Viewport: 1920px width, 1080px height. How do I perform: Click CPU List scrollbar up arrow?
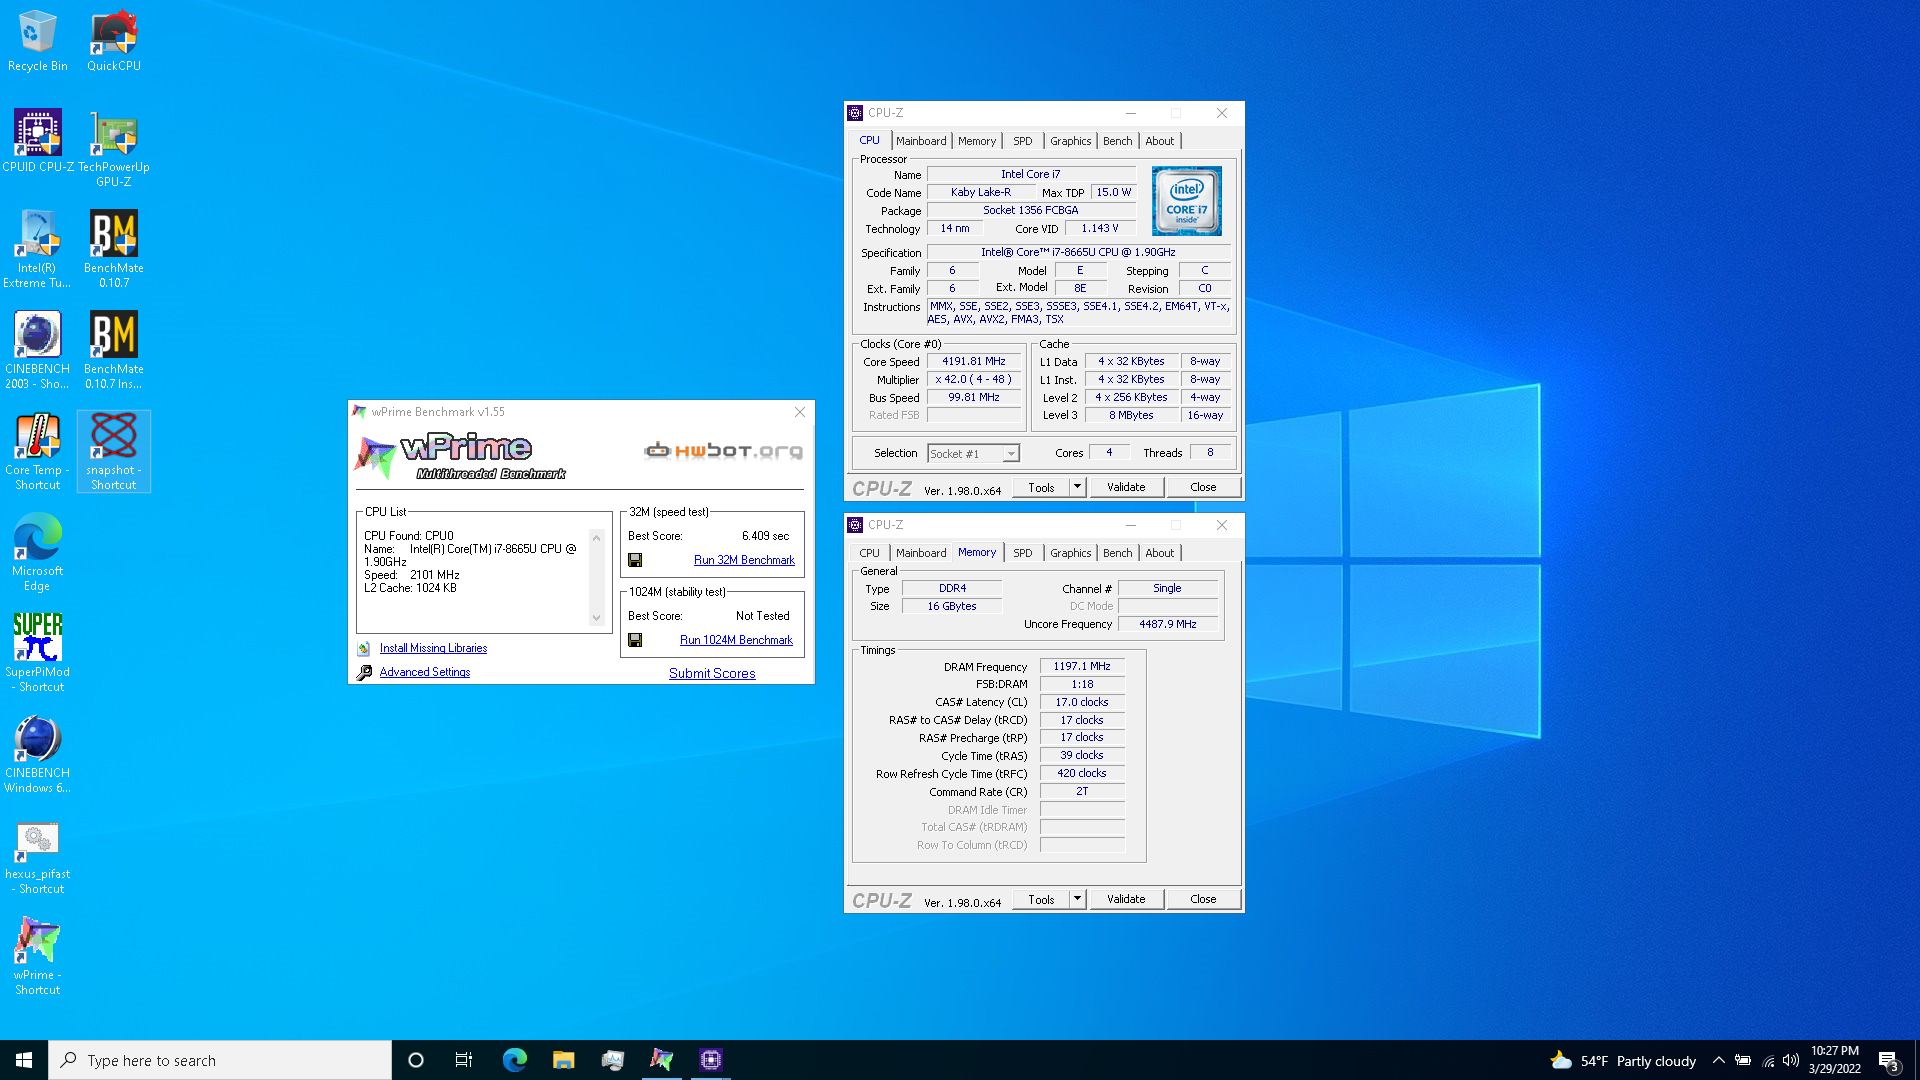click(x=597, y=538)
